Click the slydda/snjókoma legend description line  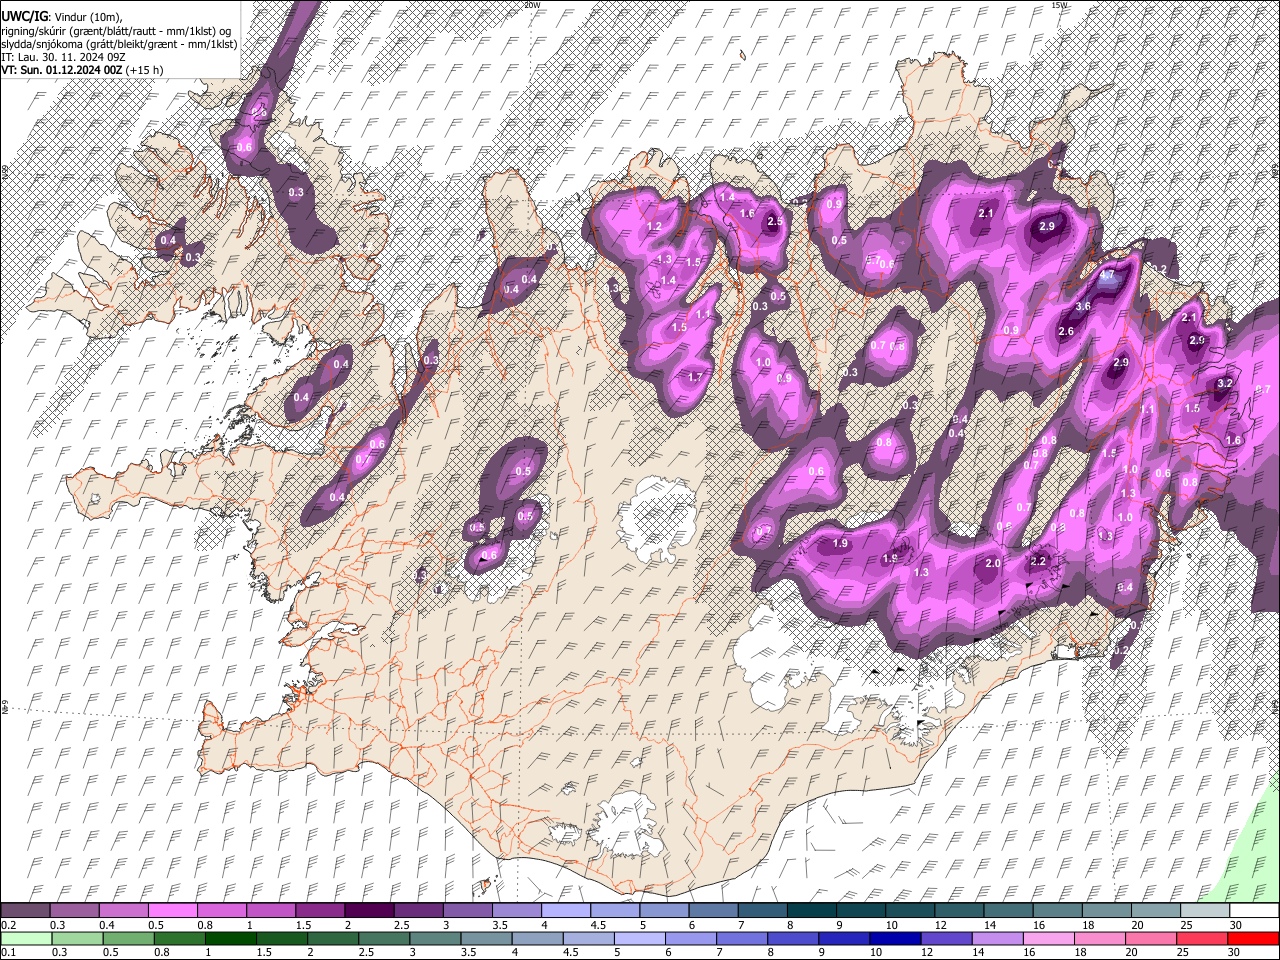[x=119, y=44]
